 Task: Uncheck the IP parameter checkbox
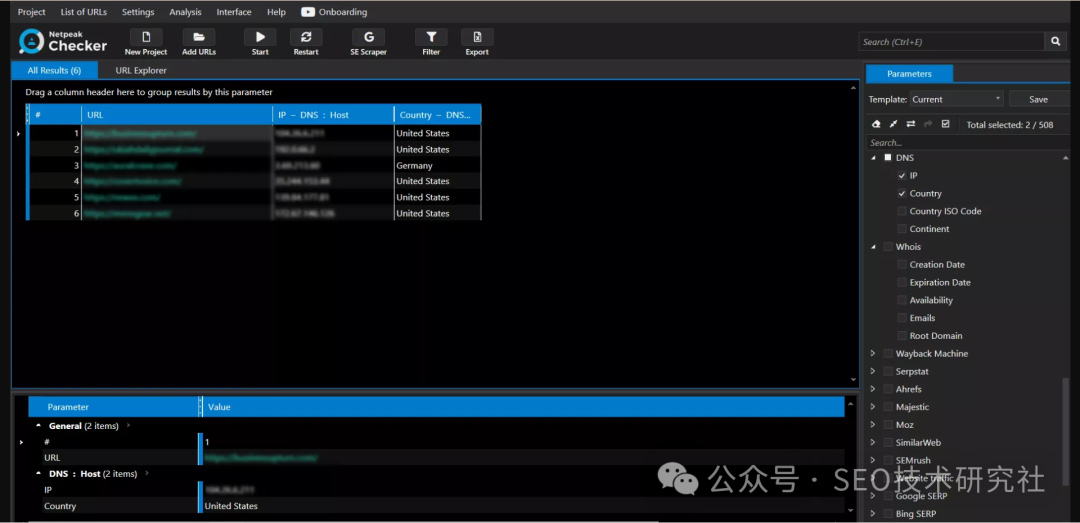pos(902,176)
